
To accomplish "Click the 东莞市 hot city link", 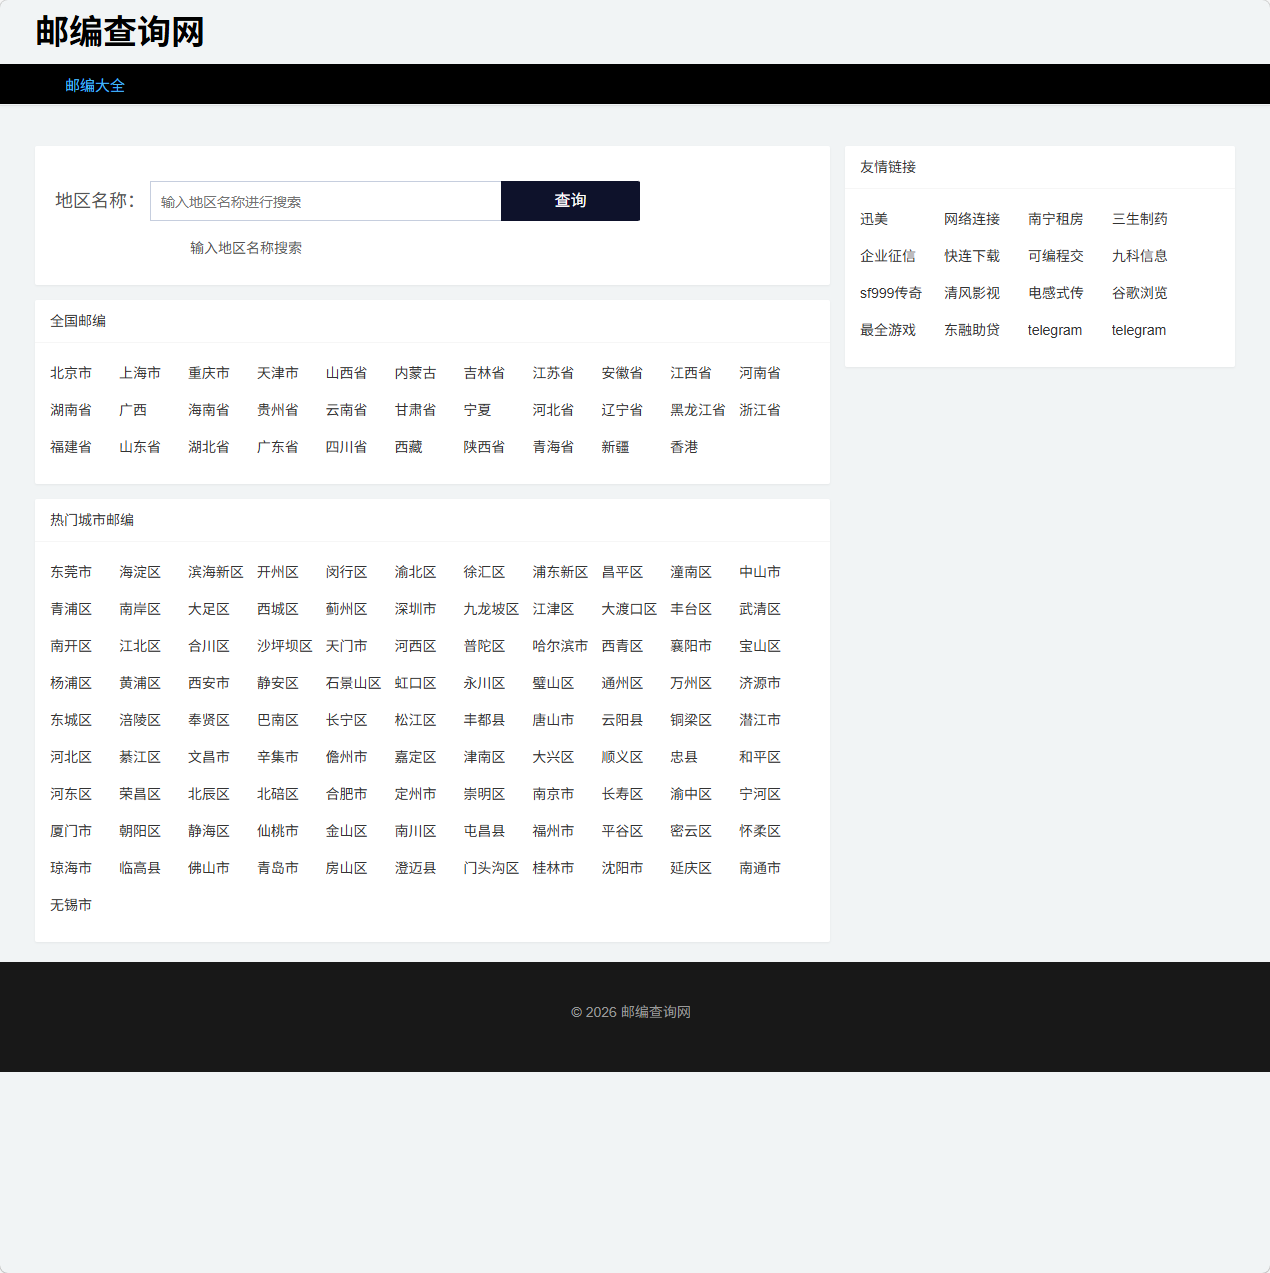I will pos(71,572).
